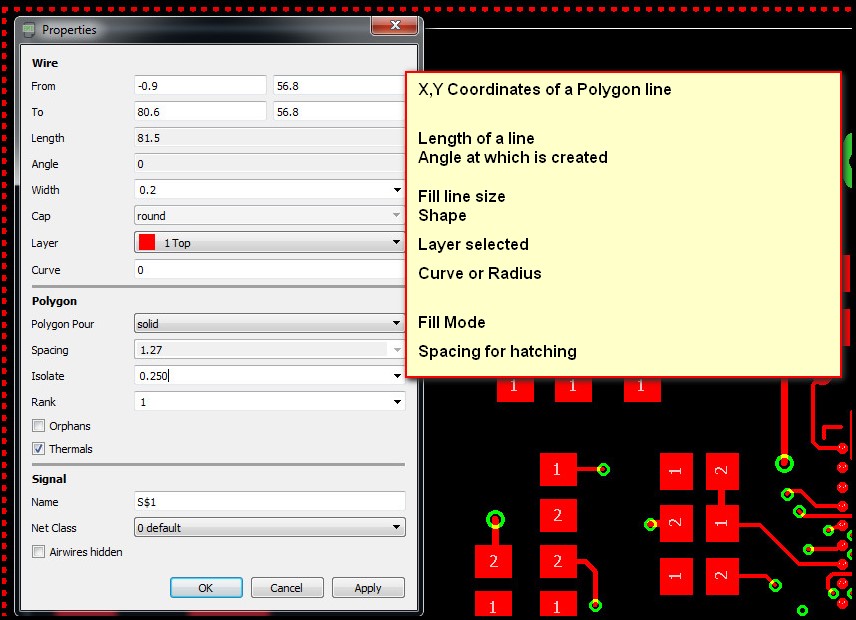This screenshot has height=620, width=856.
Task: Open the Spacing dropdown 1.27
Action: coord(269,350)
